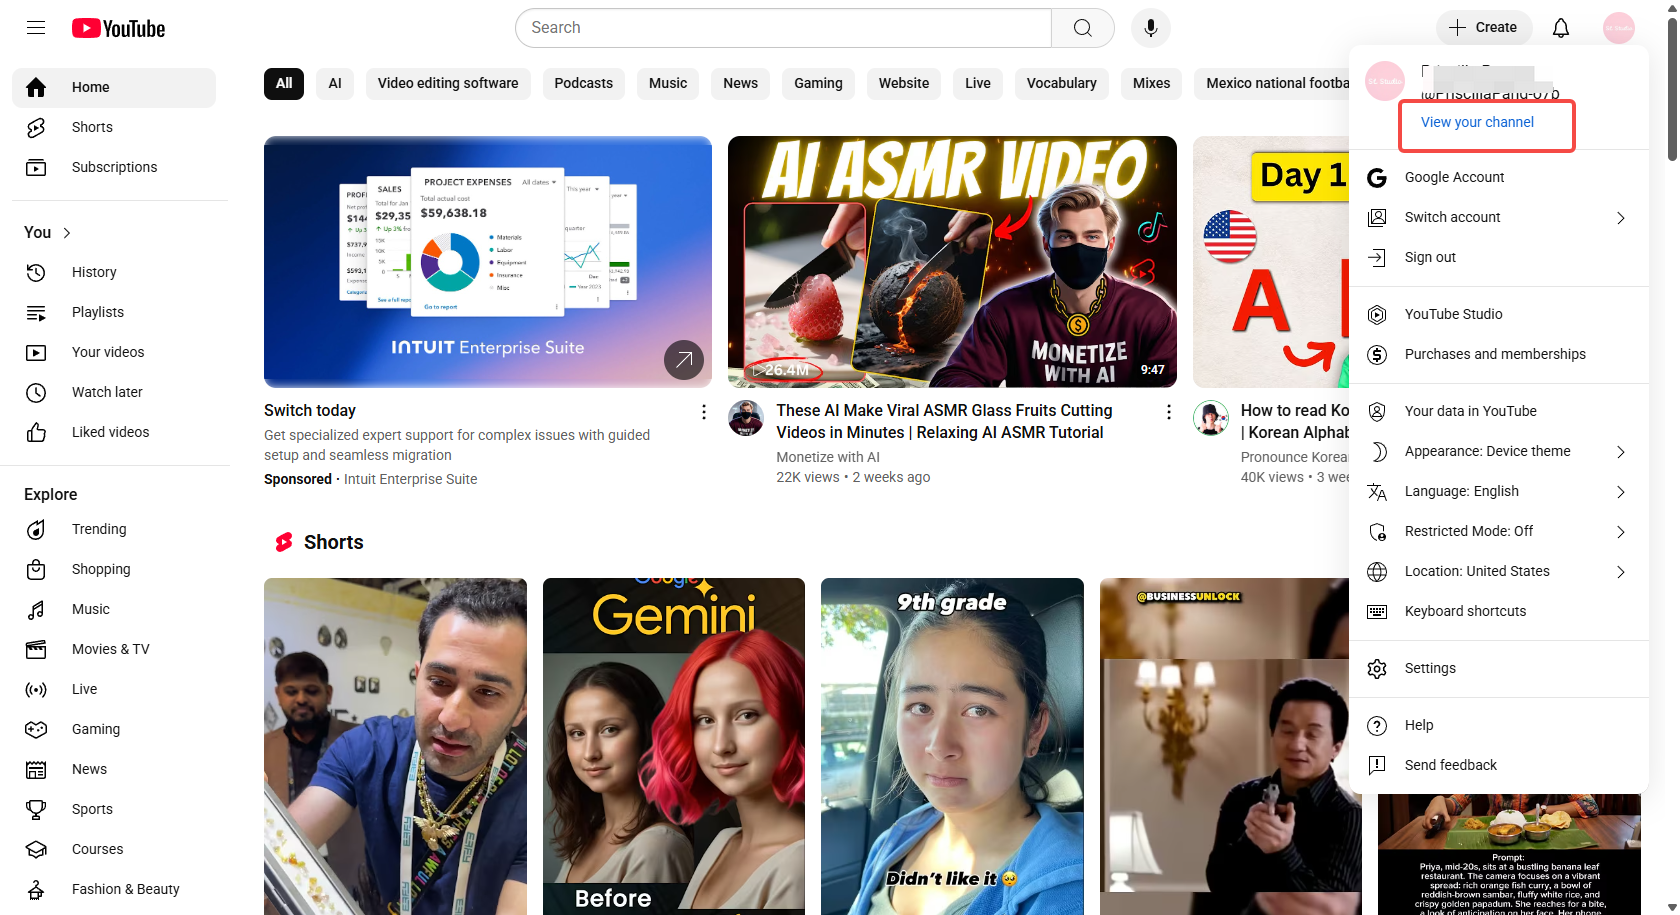Screen dimensions: 1680x915
Task: Open watch History
Action: pos(114,272)
